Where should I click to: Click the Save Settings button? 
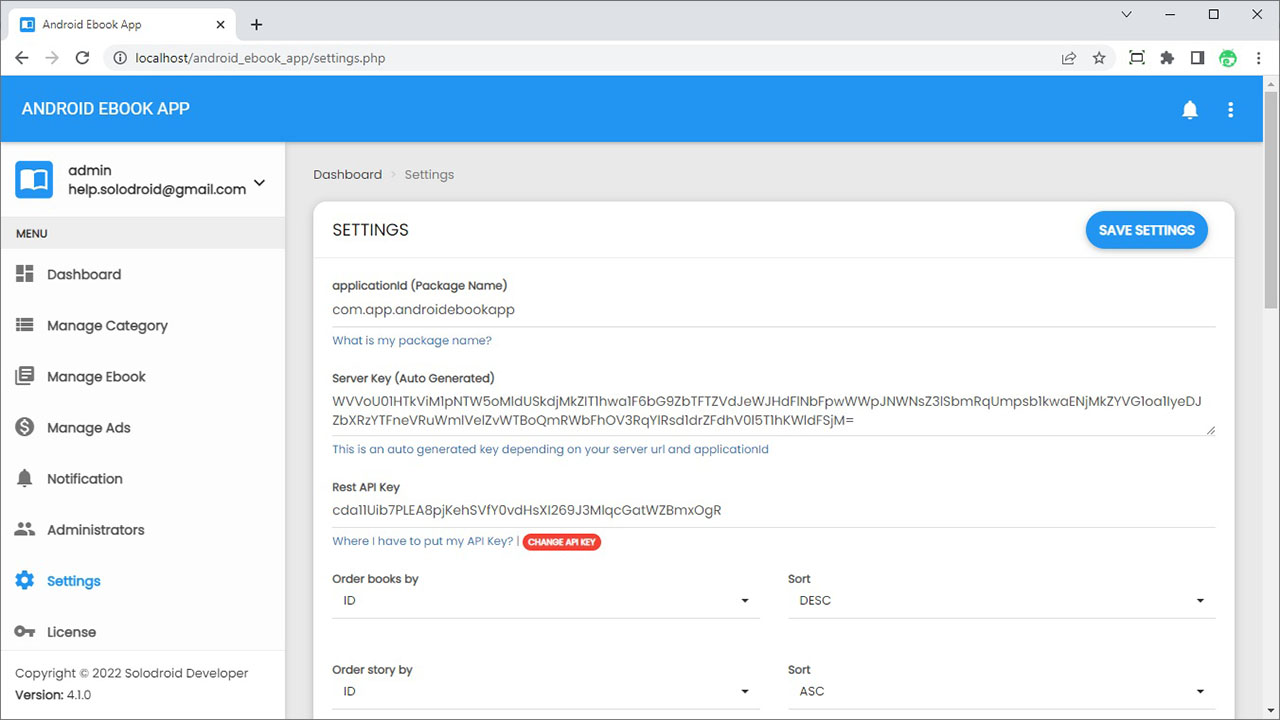1146,230
